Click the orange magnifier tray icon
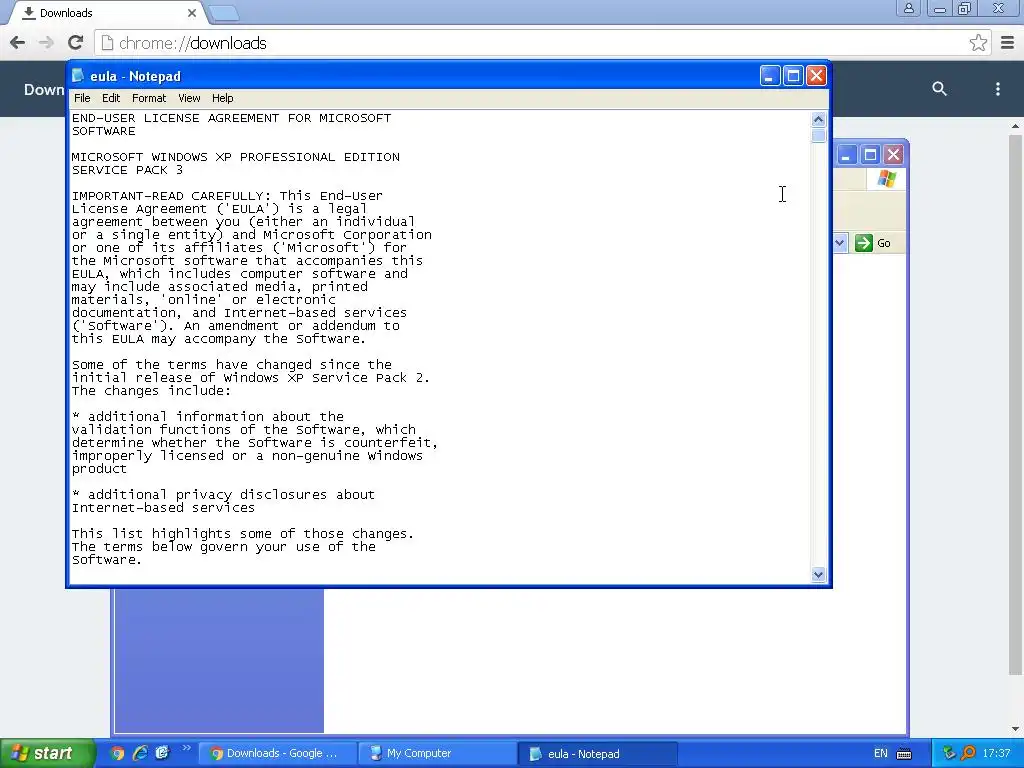 968,753
